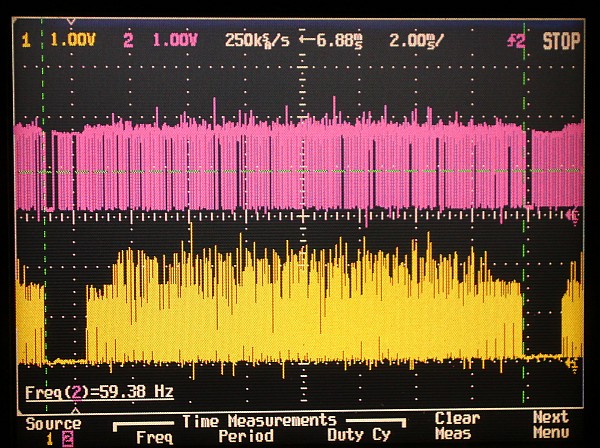Viewport: 600px width, 448px height.
Task: Select the highlighted source 2 indicator
Action: click(x=68, y=437)
